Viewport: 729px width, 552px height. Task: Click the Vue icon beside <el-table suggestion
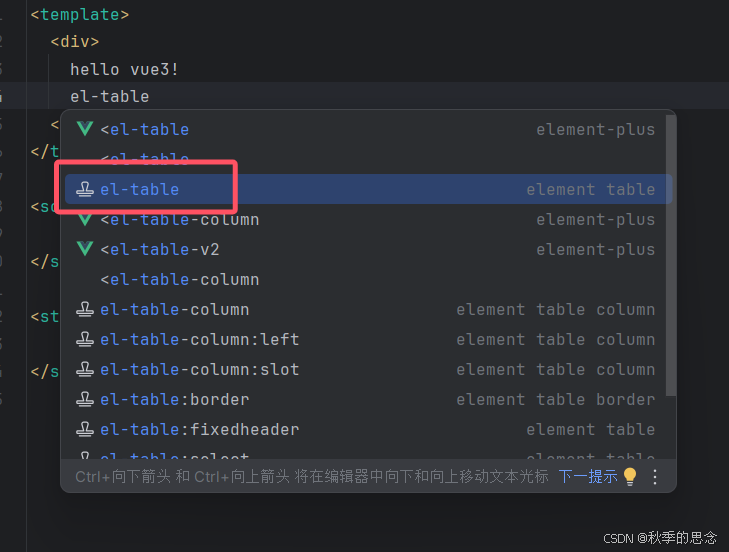pos(85,129)
